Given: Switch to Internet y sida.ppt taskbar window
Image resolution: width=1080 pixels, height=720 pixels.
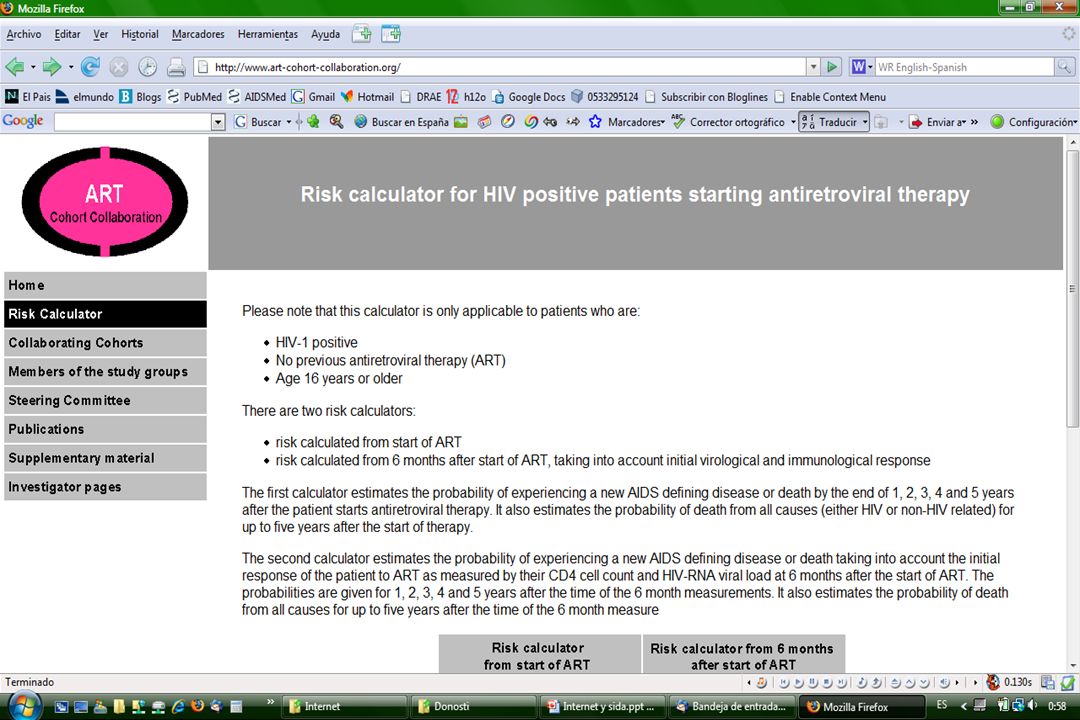Looking at the screenshot, I should pos(601,706).
